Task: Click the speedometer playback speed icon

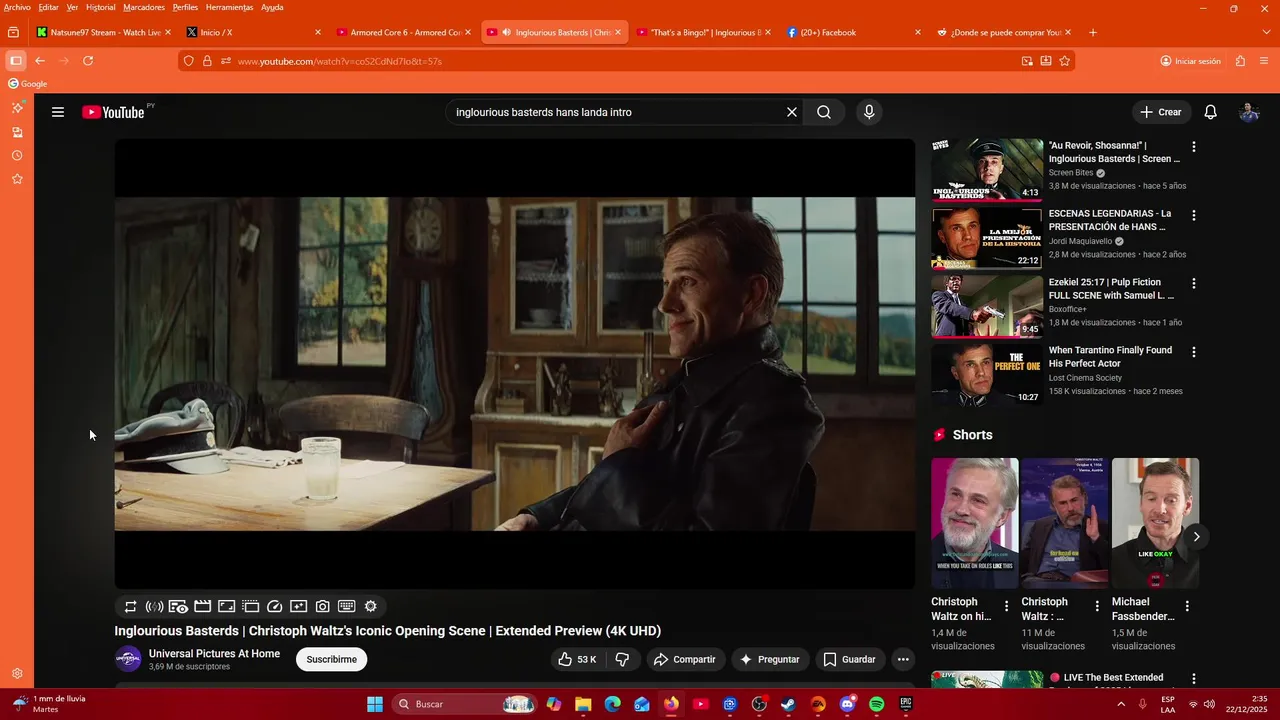Action: pyautogui.click(x=275, y=606)
